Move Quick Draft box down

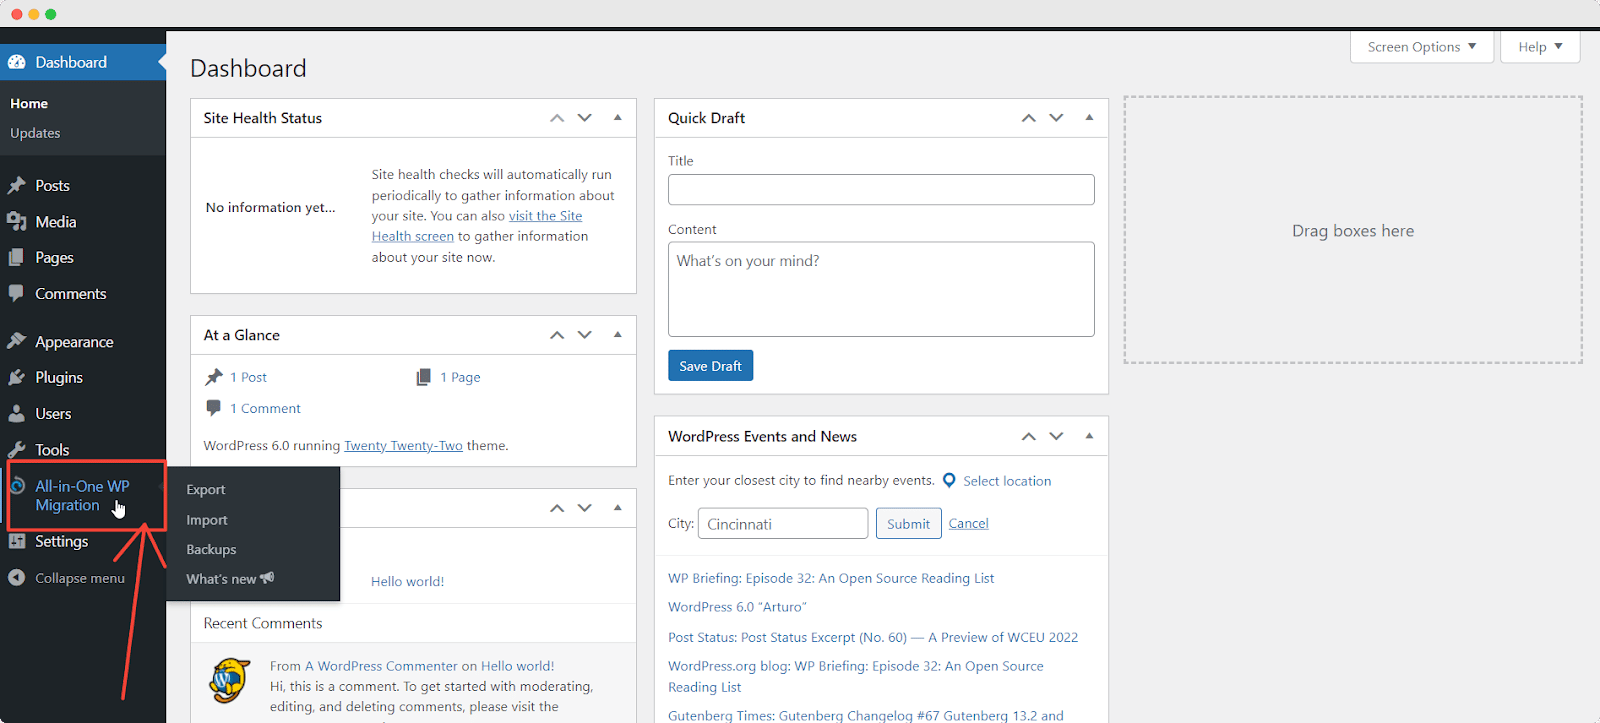[1056, 118]
